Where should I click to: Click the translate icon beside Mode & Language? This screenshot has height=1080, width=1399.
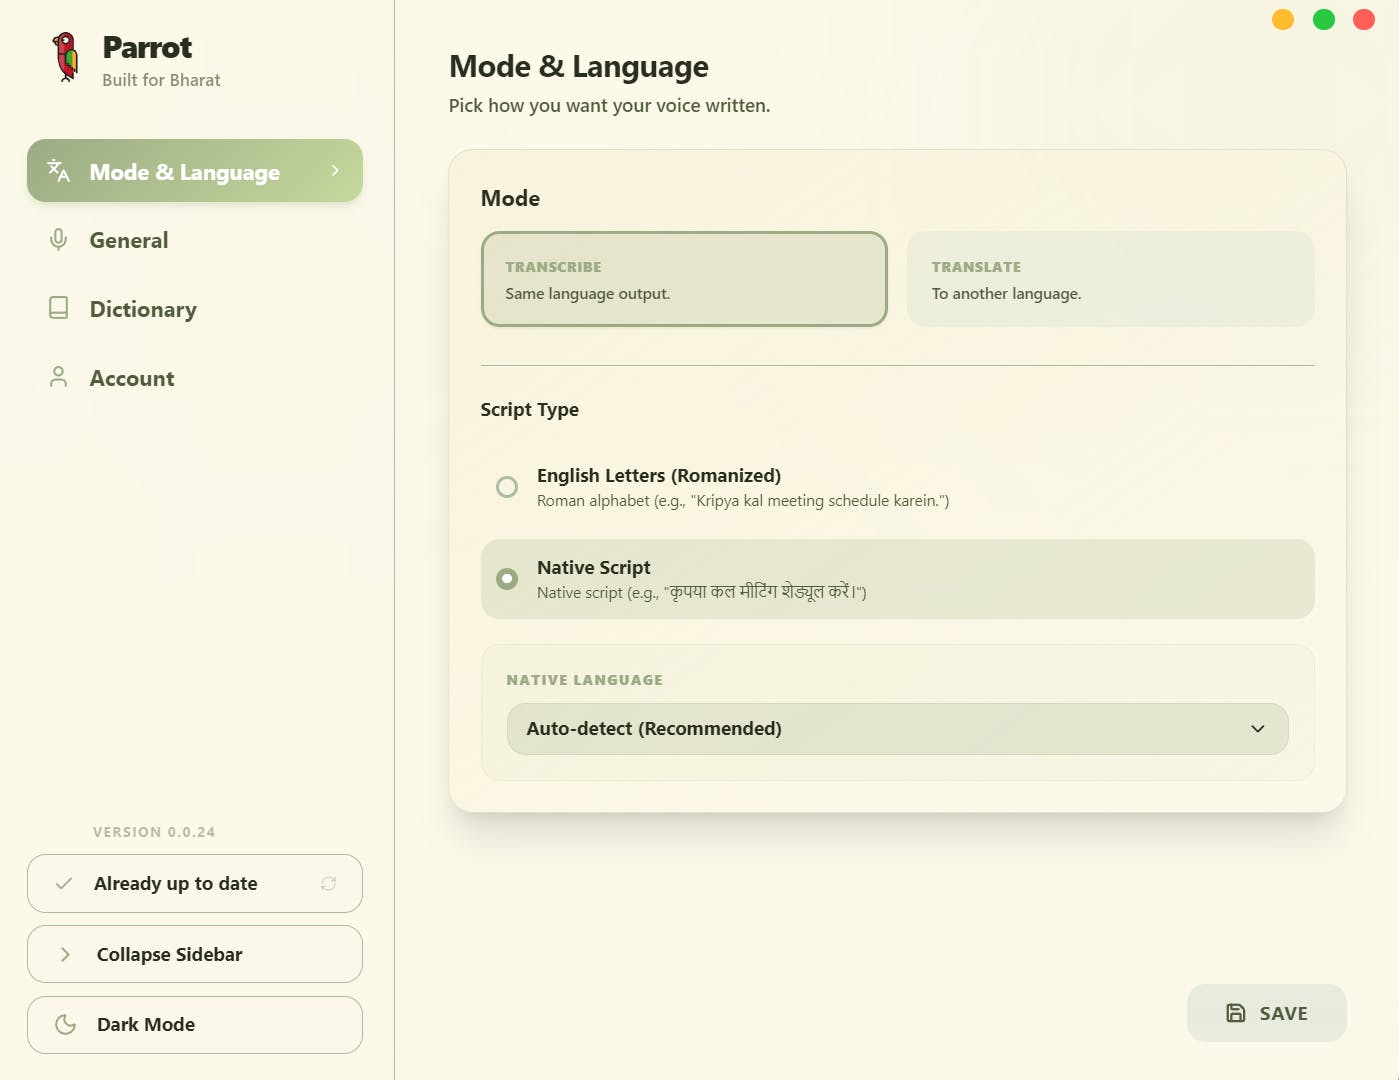[59, 171]
